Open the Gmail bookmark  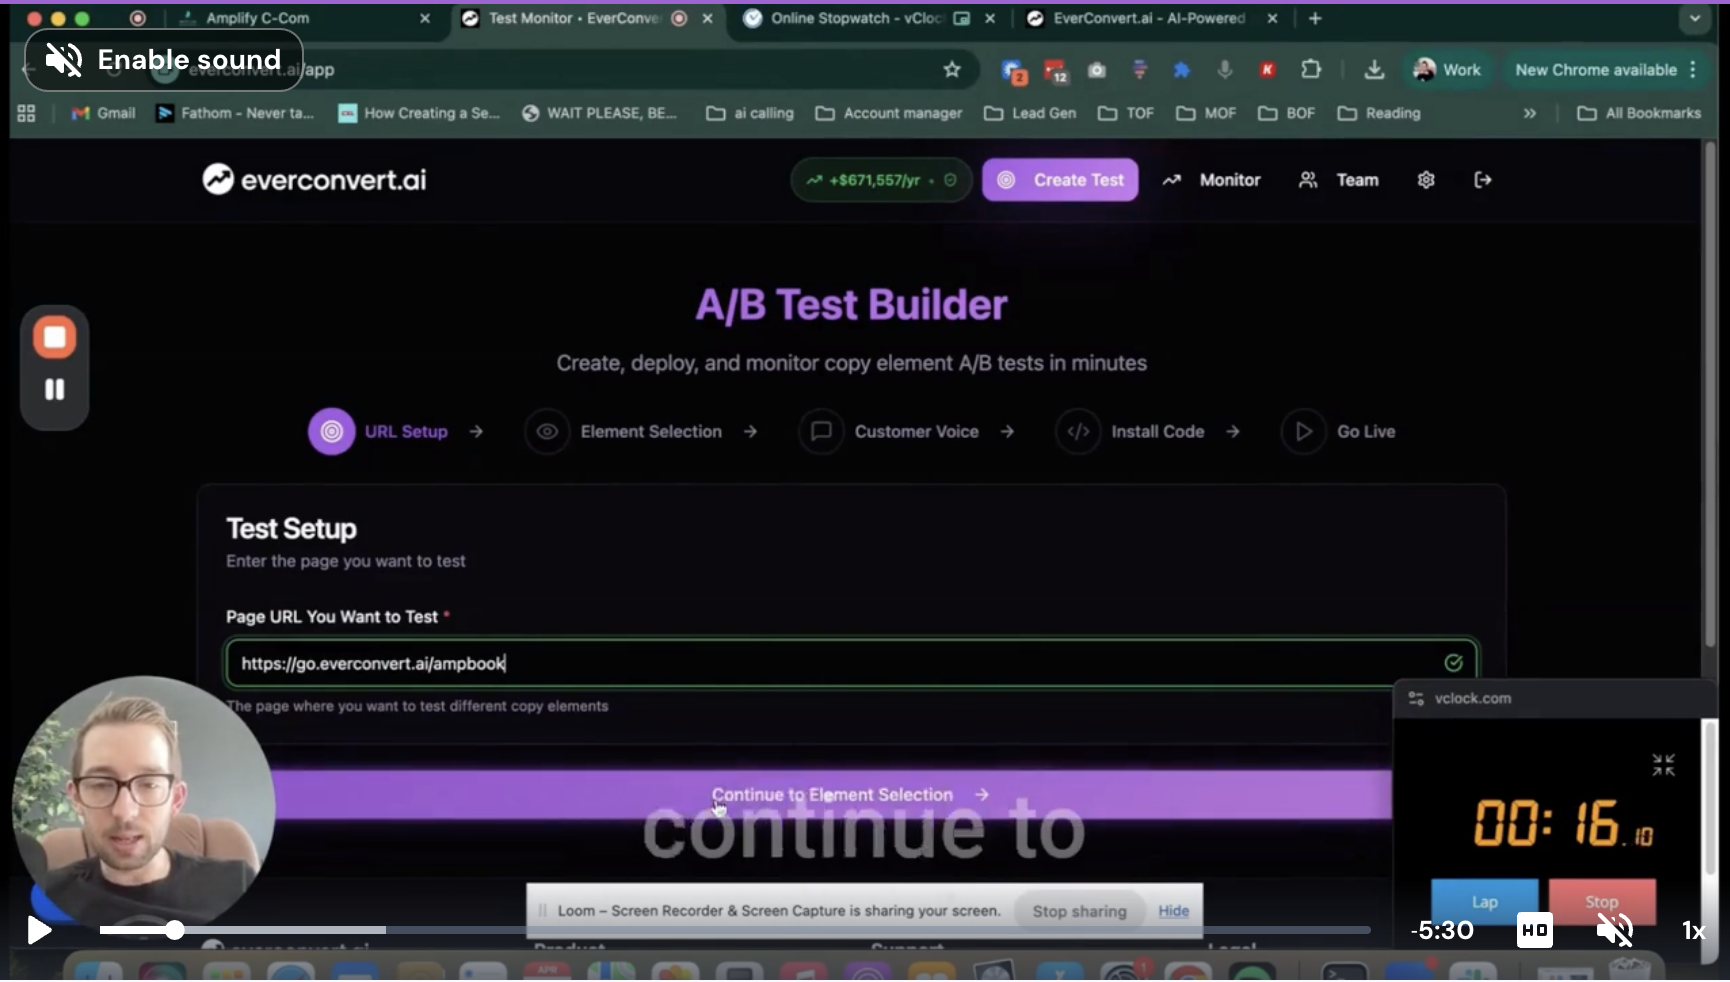103,113
